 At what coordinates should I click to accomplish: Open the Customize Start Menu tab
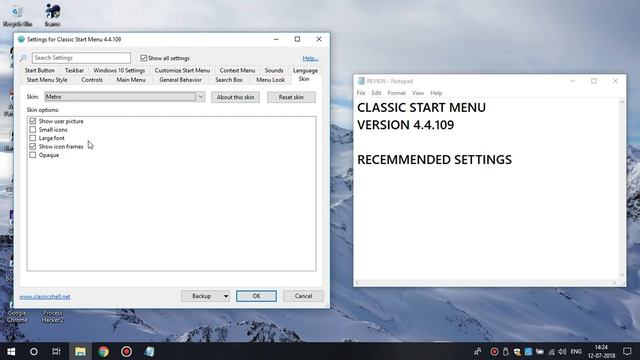(182, 70)
